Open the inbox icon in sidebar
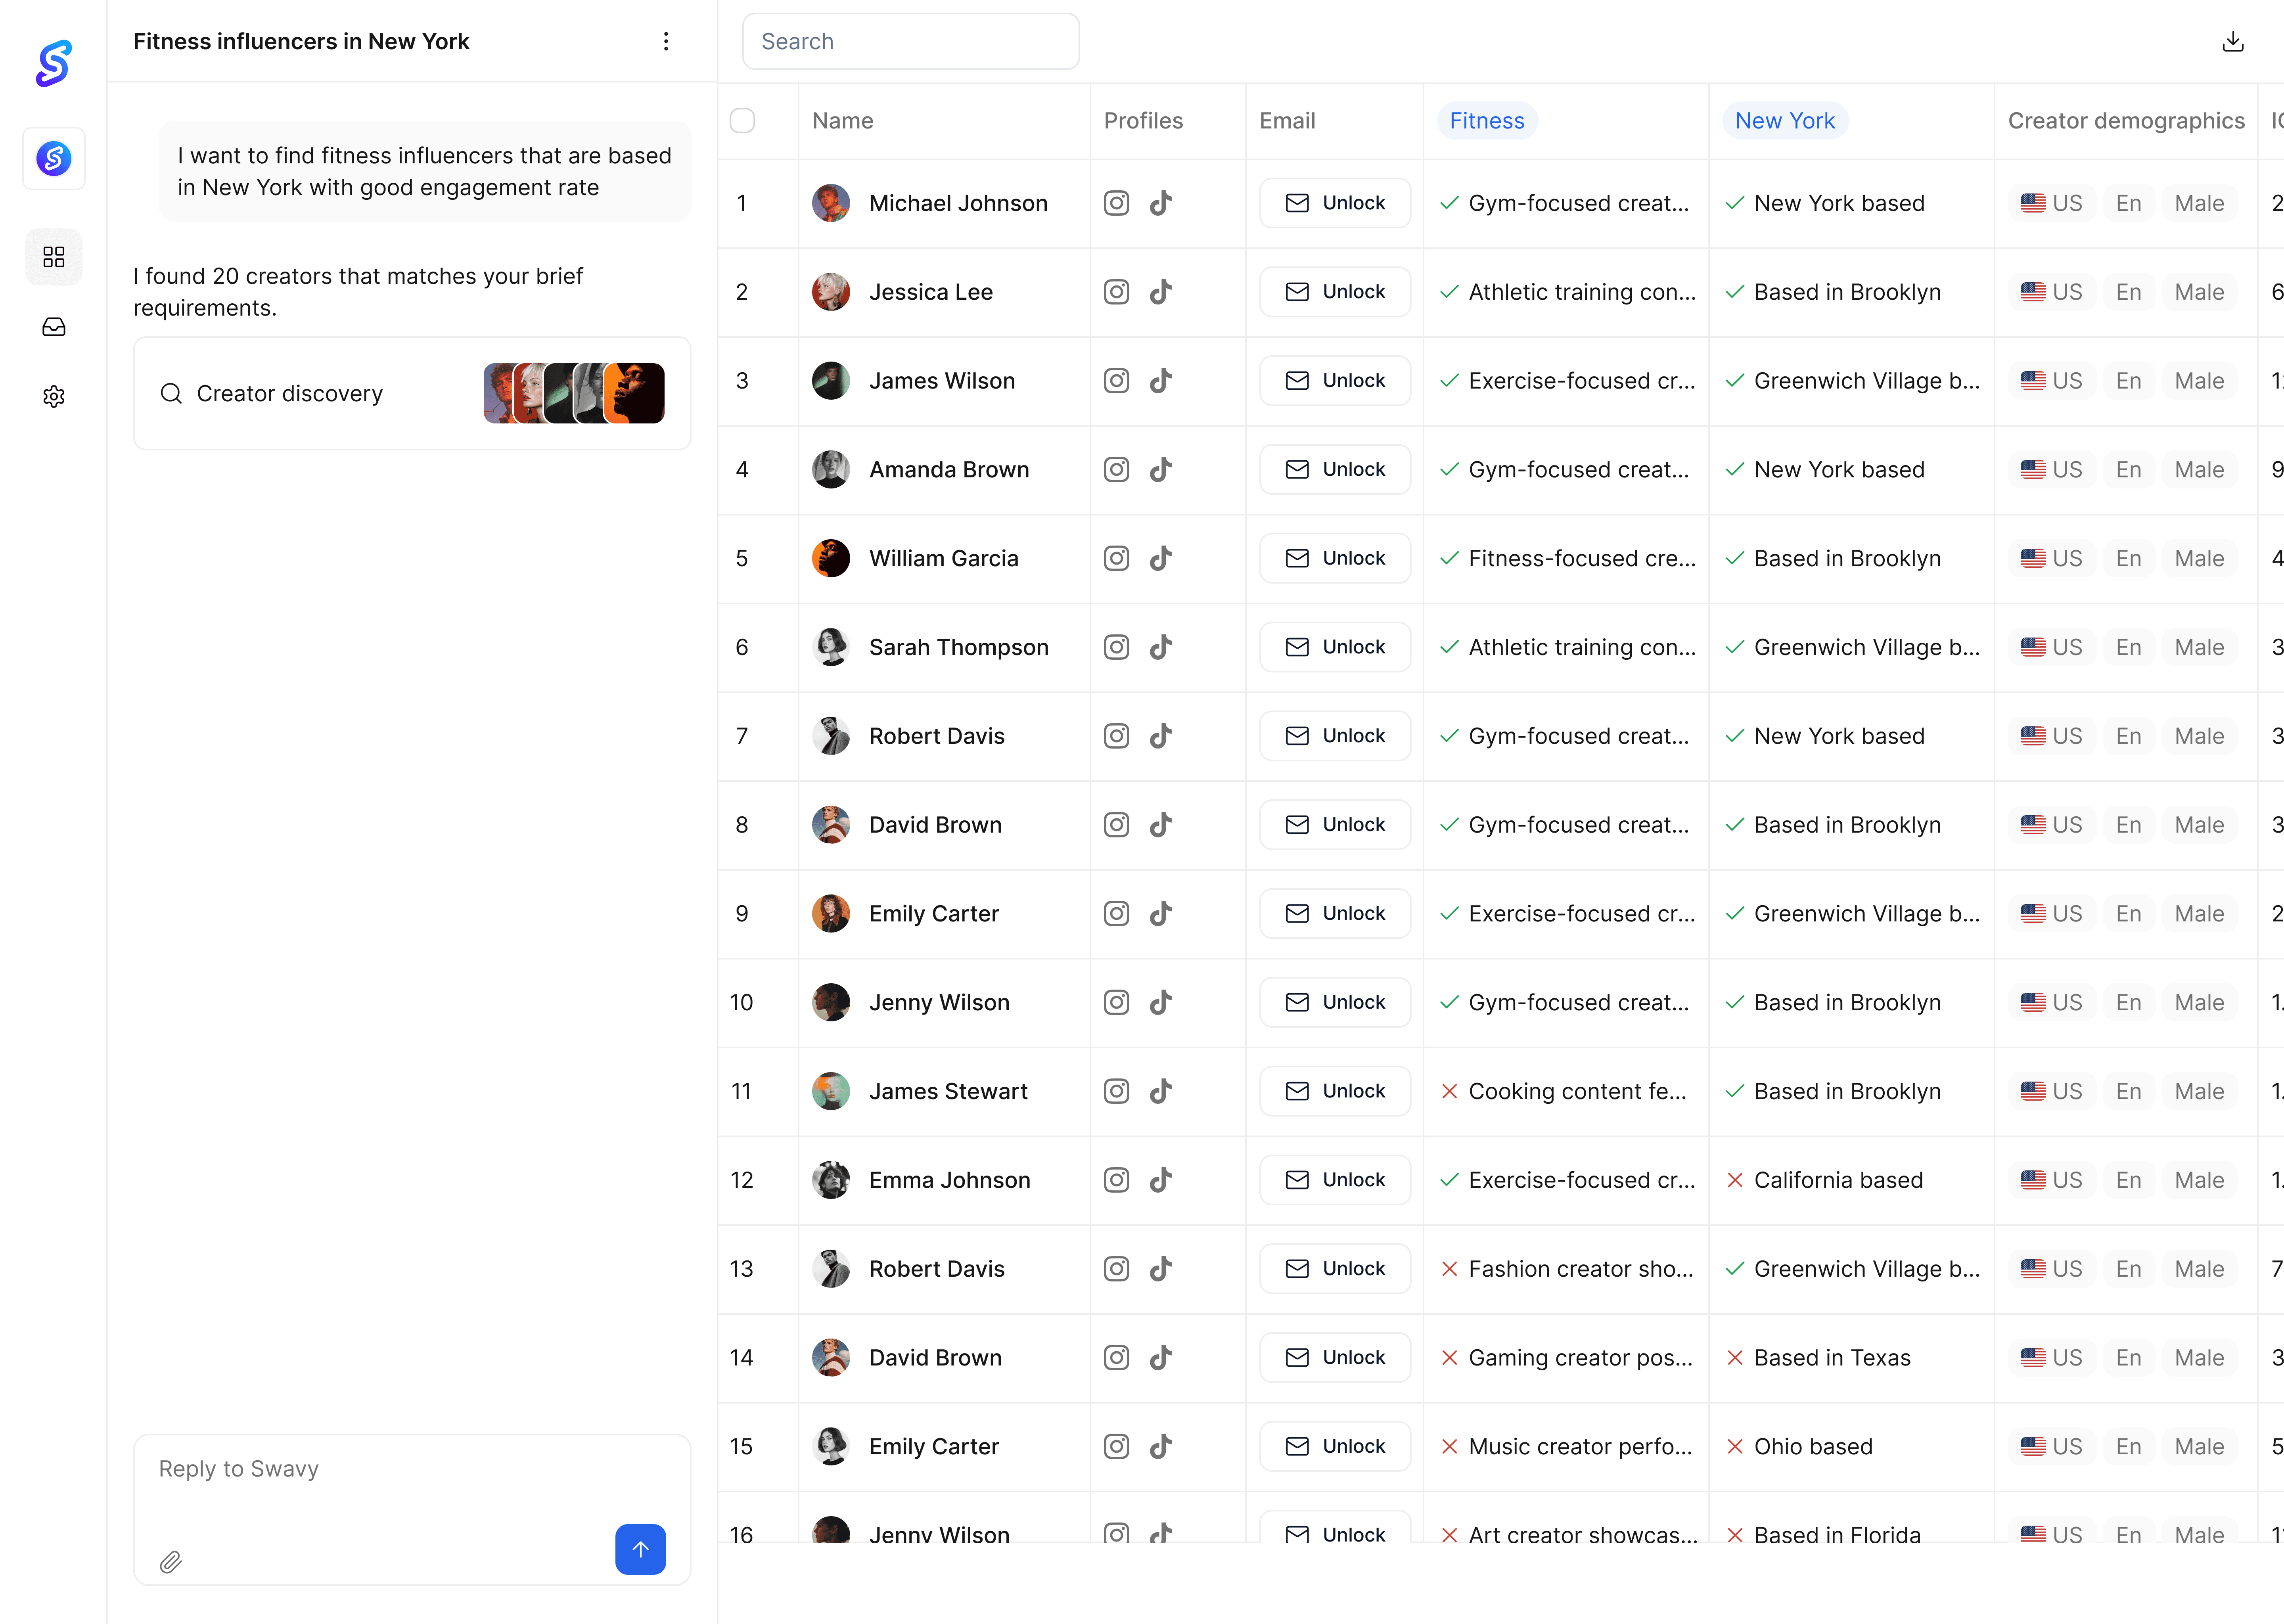 [54, 327]
